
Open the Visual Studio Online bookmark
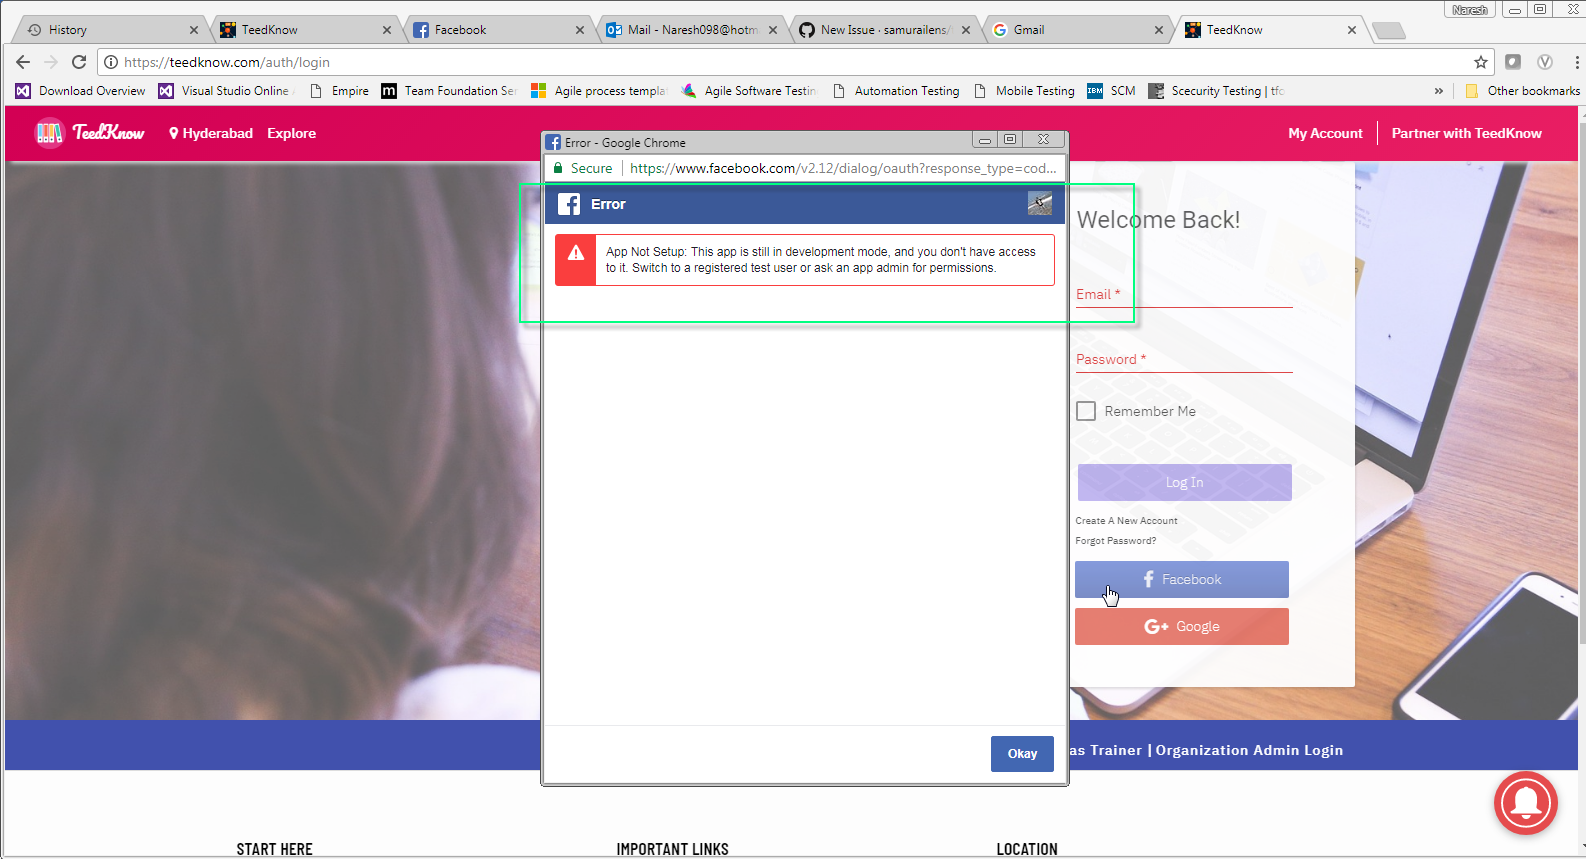[226, 91]
